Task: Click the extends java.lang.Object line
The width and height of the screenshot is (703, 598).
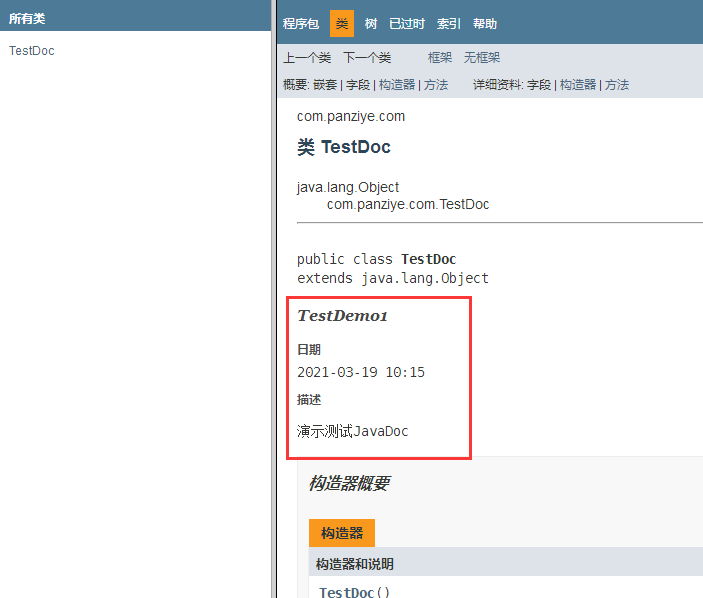Action: pyautogui.click(x=392, y=278)
